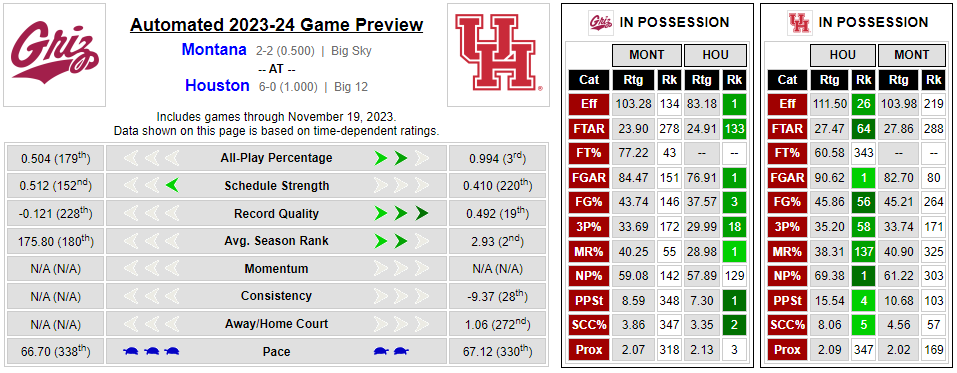Click small Griz logo in possession panel

[x=601, y=23]
